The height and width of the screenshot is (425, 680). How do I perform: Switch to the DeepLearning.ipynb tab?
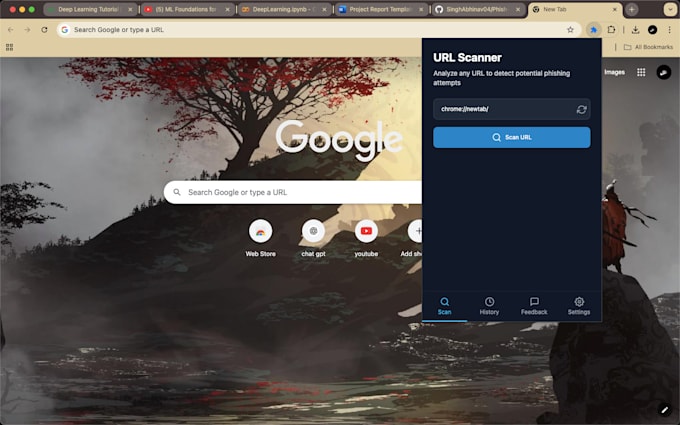(x=285, y=9)
